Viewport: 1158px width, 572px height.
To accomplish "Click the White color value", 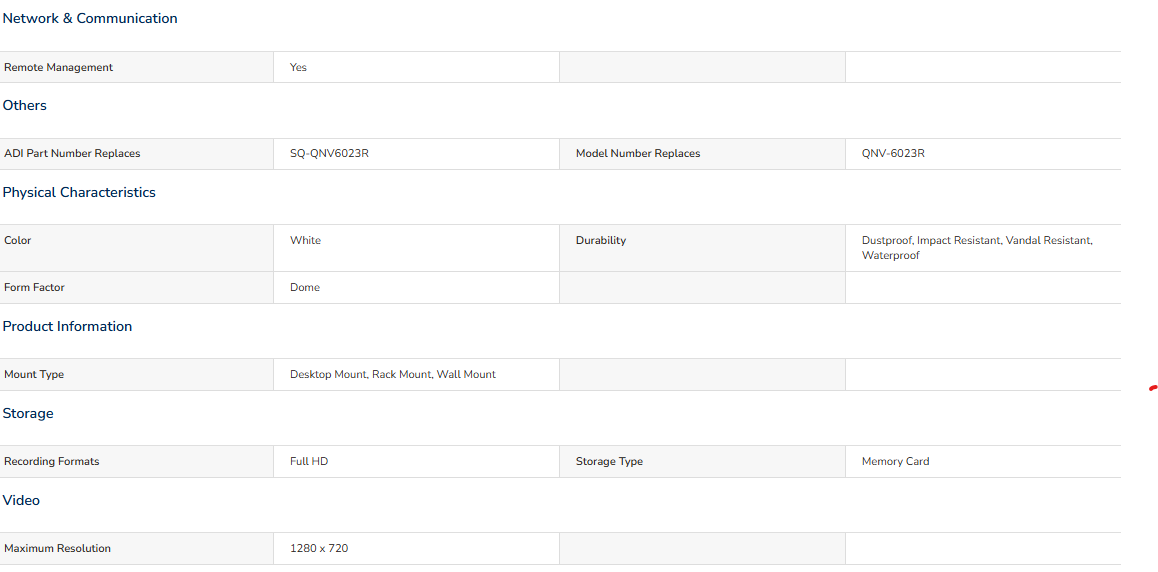I will [x=305, y=240].
